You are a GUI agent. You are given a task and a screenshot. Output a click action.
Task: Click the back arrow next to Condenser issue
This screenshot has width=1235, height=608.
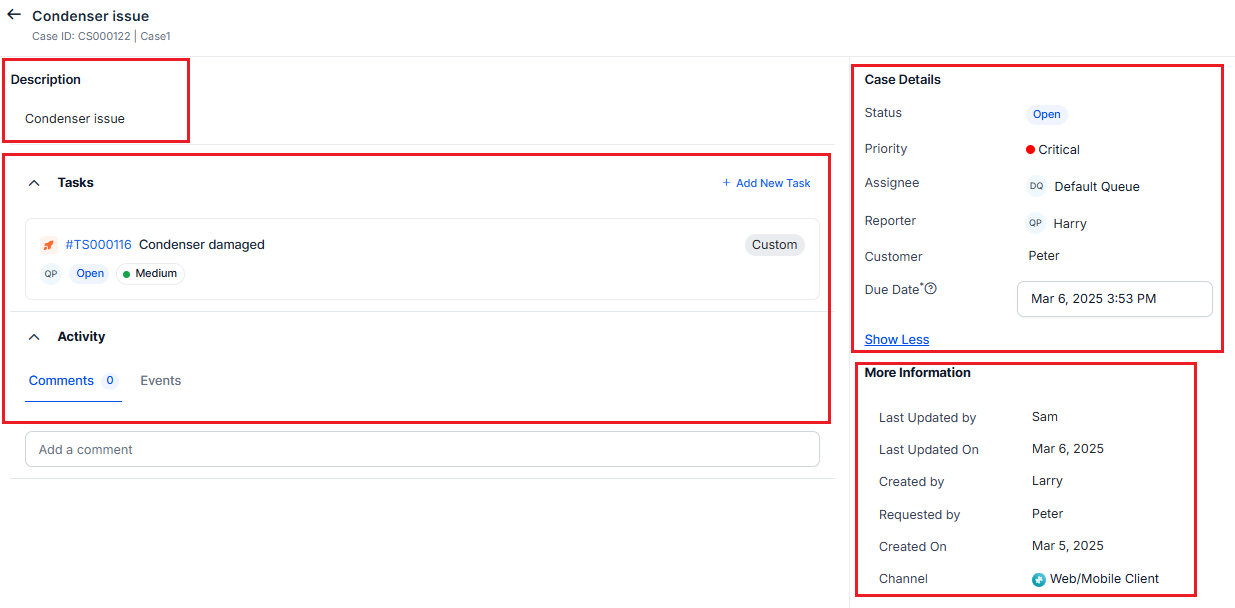coord(14,15)
